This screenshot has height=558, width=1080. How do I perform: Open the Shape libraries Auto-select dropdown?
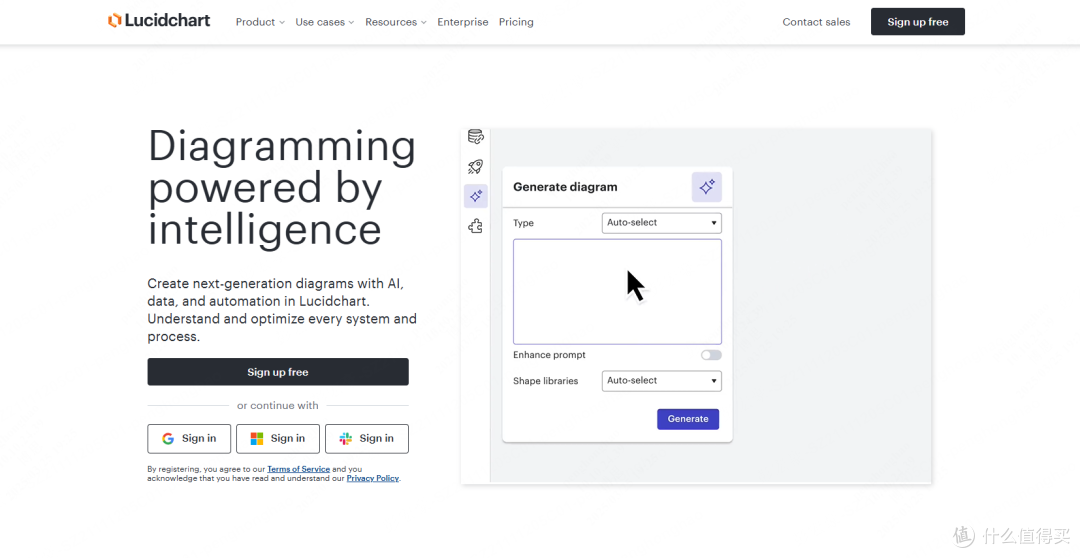tap(662, 380)
